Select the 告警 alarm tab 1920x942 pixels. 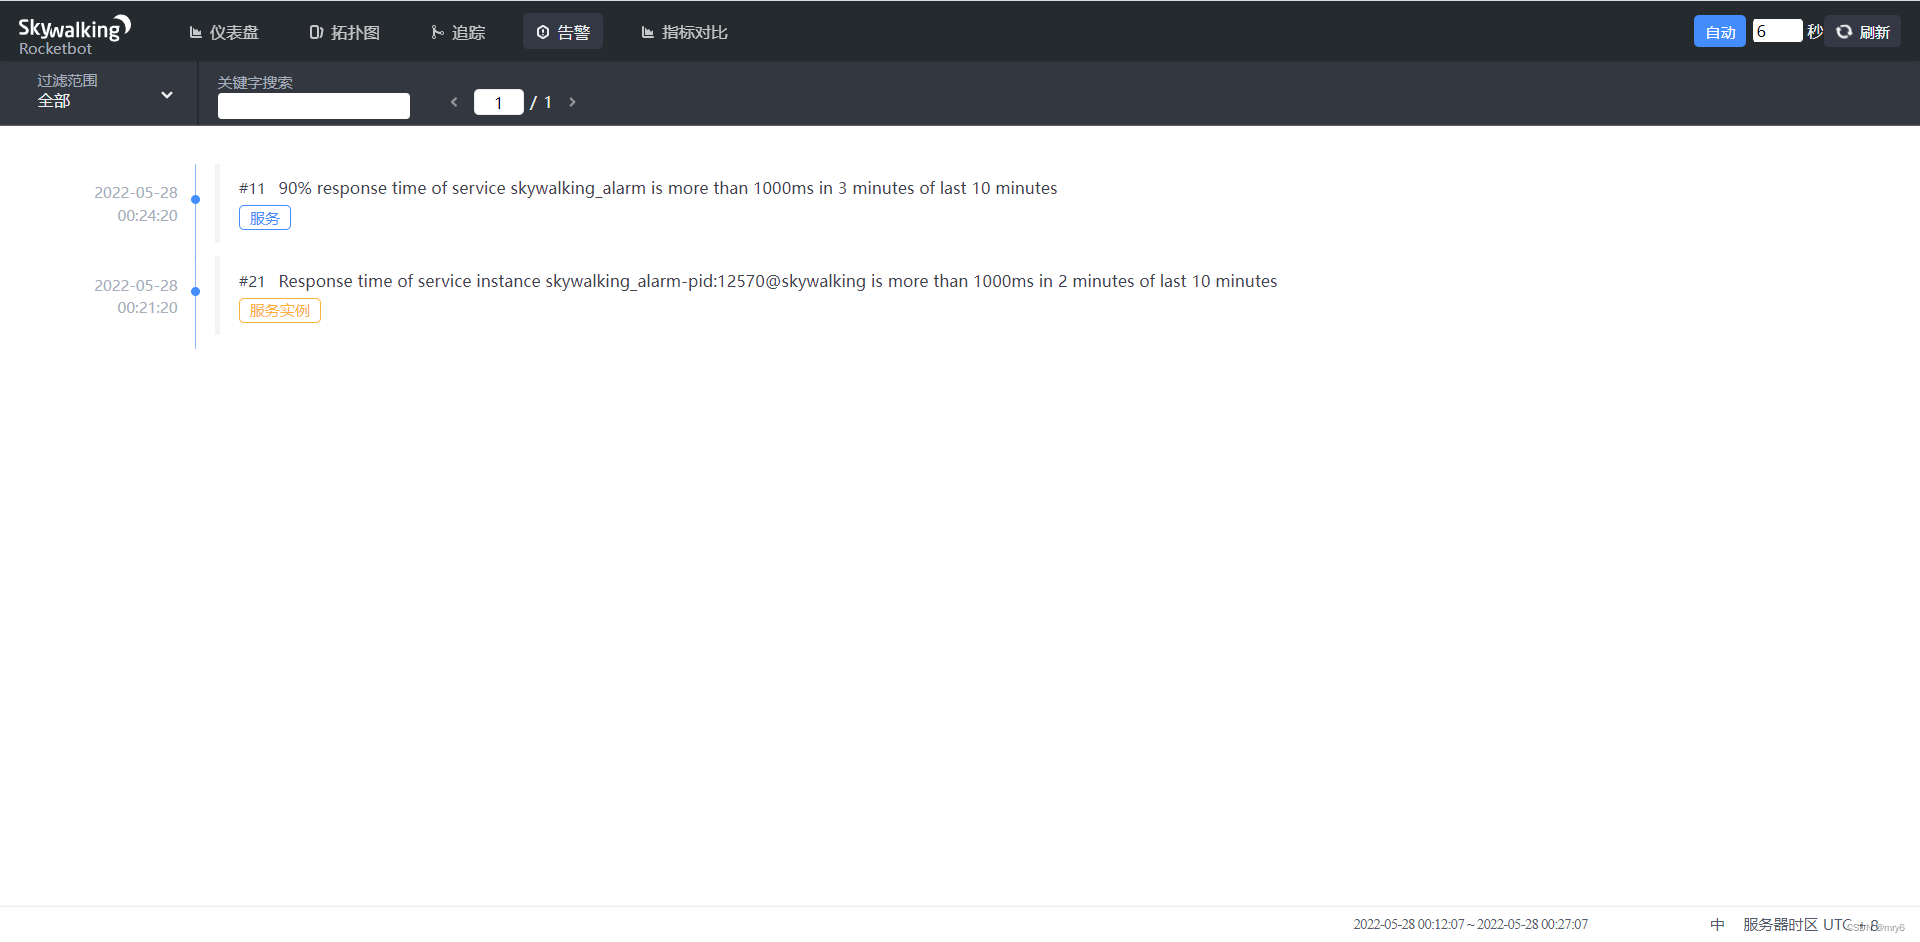[x=563, y=32]
